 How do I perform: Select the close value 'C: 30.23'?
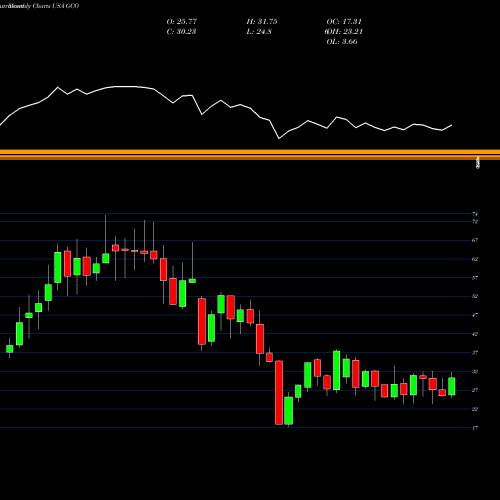[181, 32]
